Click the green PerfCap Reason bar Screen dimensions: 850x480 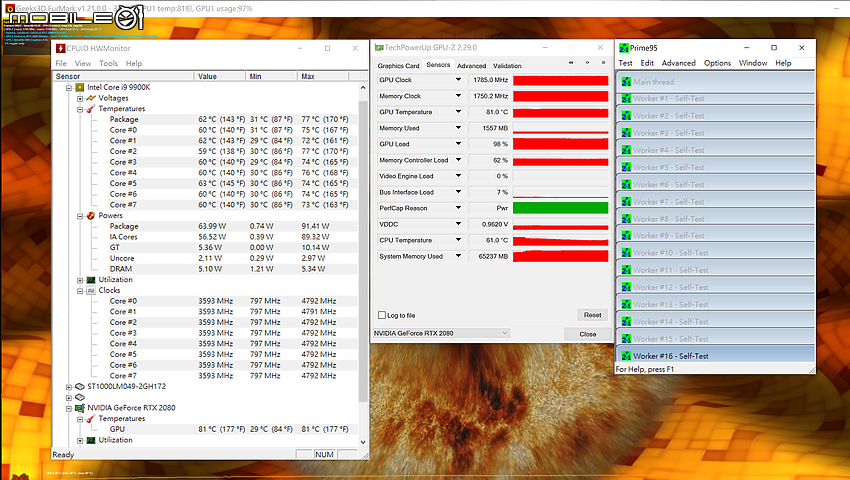click(x=561, y=208)
